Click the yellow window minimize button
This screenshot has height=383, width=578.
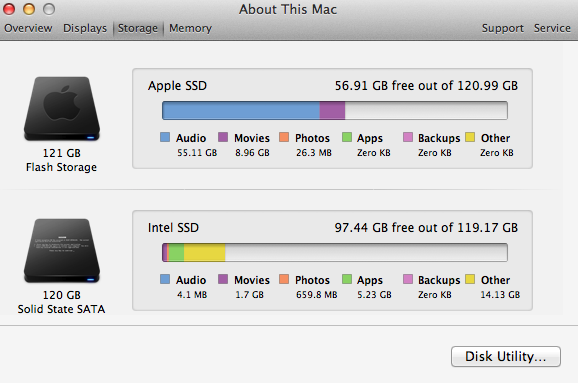(x=29, y=9)
